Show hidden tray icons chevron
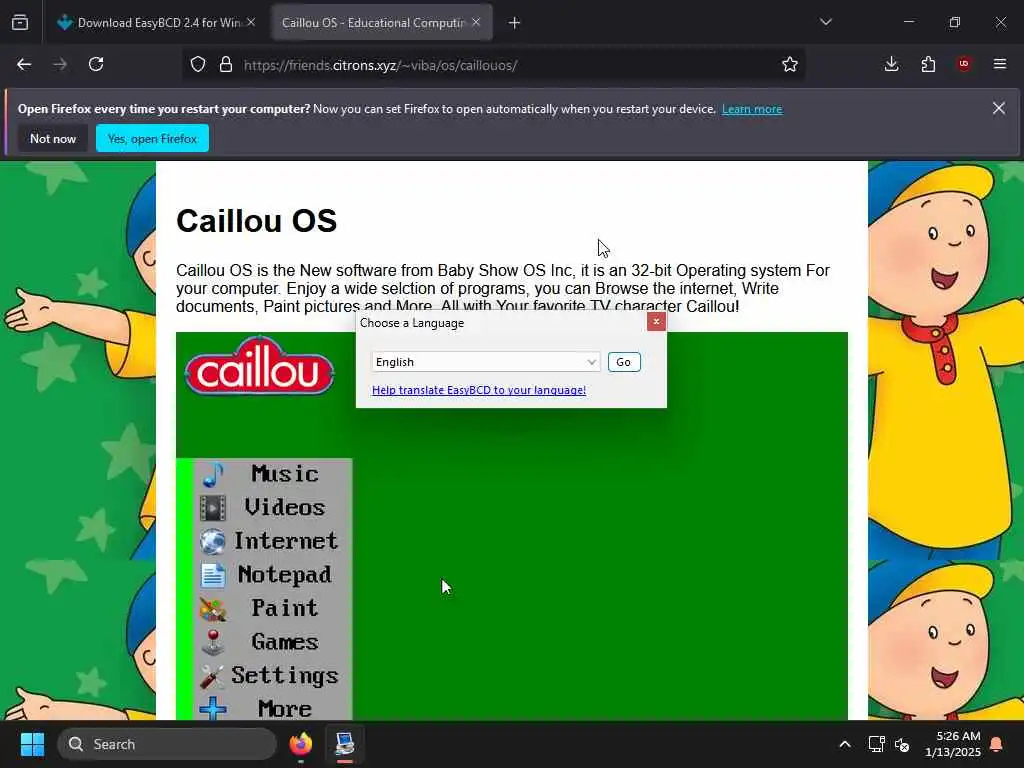1024x768 pixels. coord(844,744)
